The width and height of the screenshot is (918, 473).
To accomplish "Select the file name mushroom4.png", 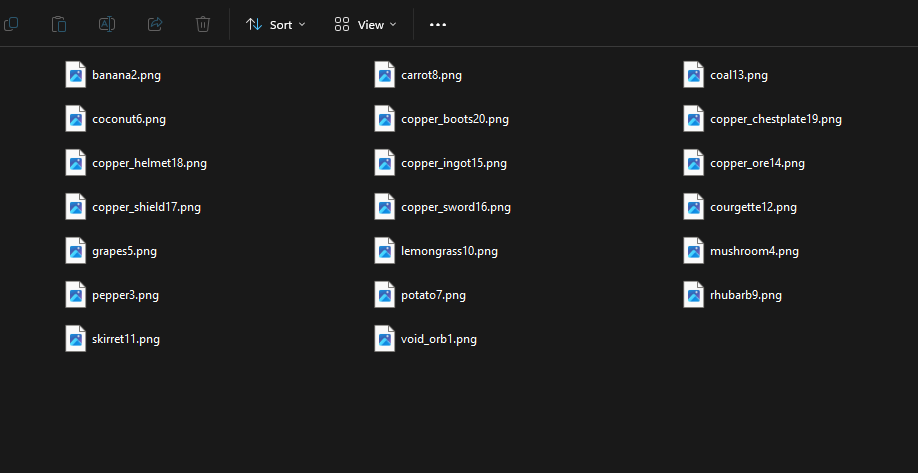I will click(755, 251).
